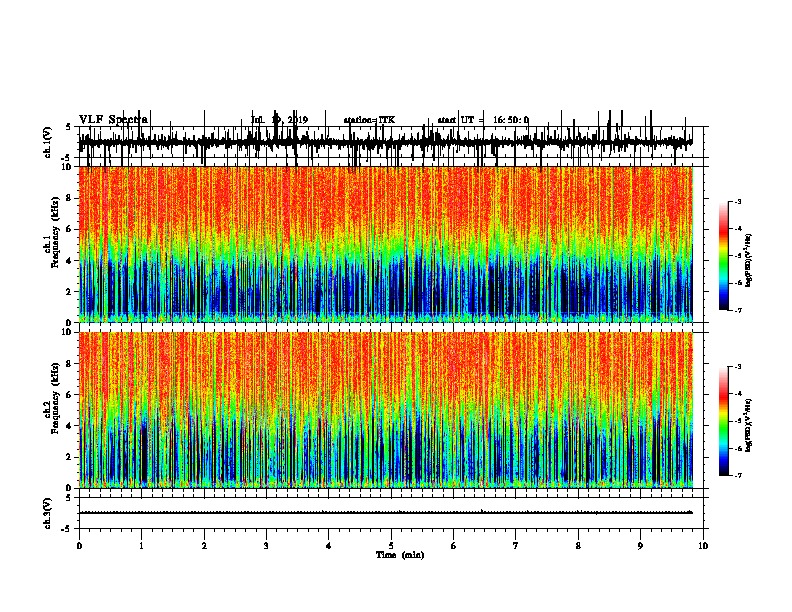Click the '-5' volt tick of ch.3 waveform
Image resolution: width=792 pixels, height=612 pixels.
pos(68,529)
